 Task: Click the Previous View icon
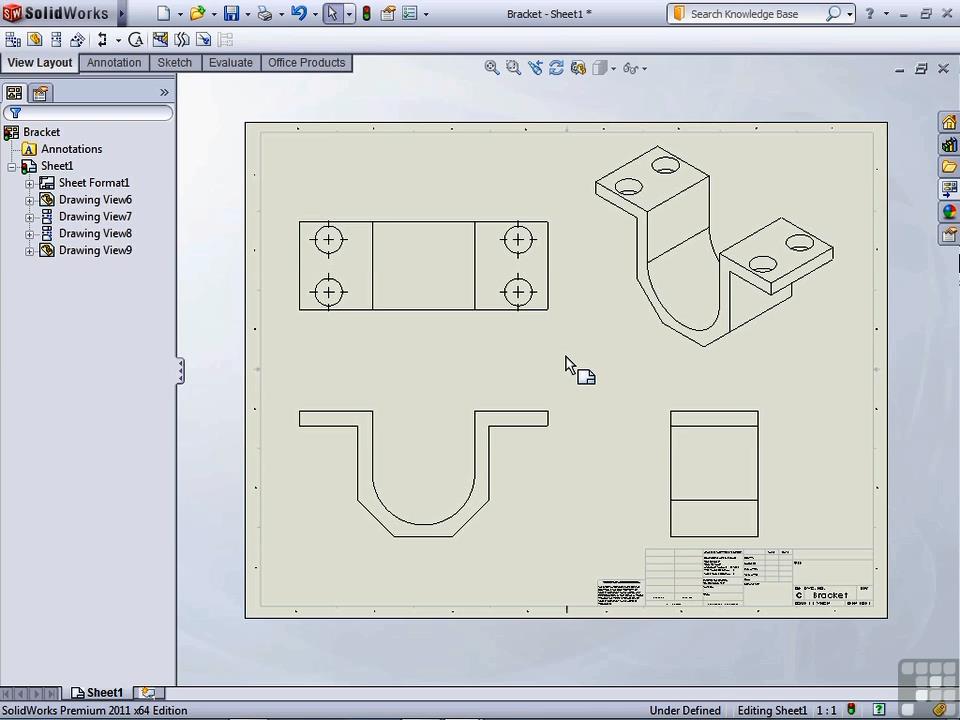[x=535, y=67]
